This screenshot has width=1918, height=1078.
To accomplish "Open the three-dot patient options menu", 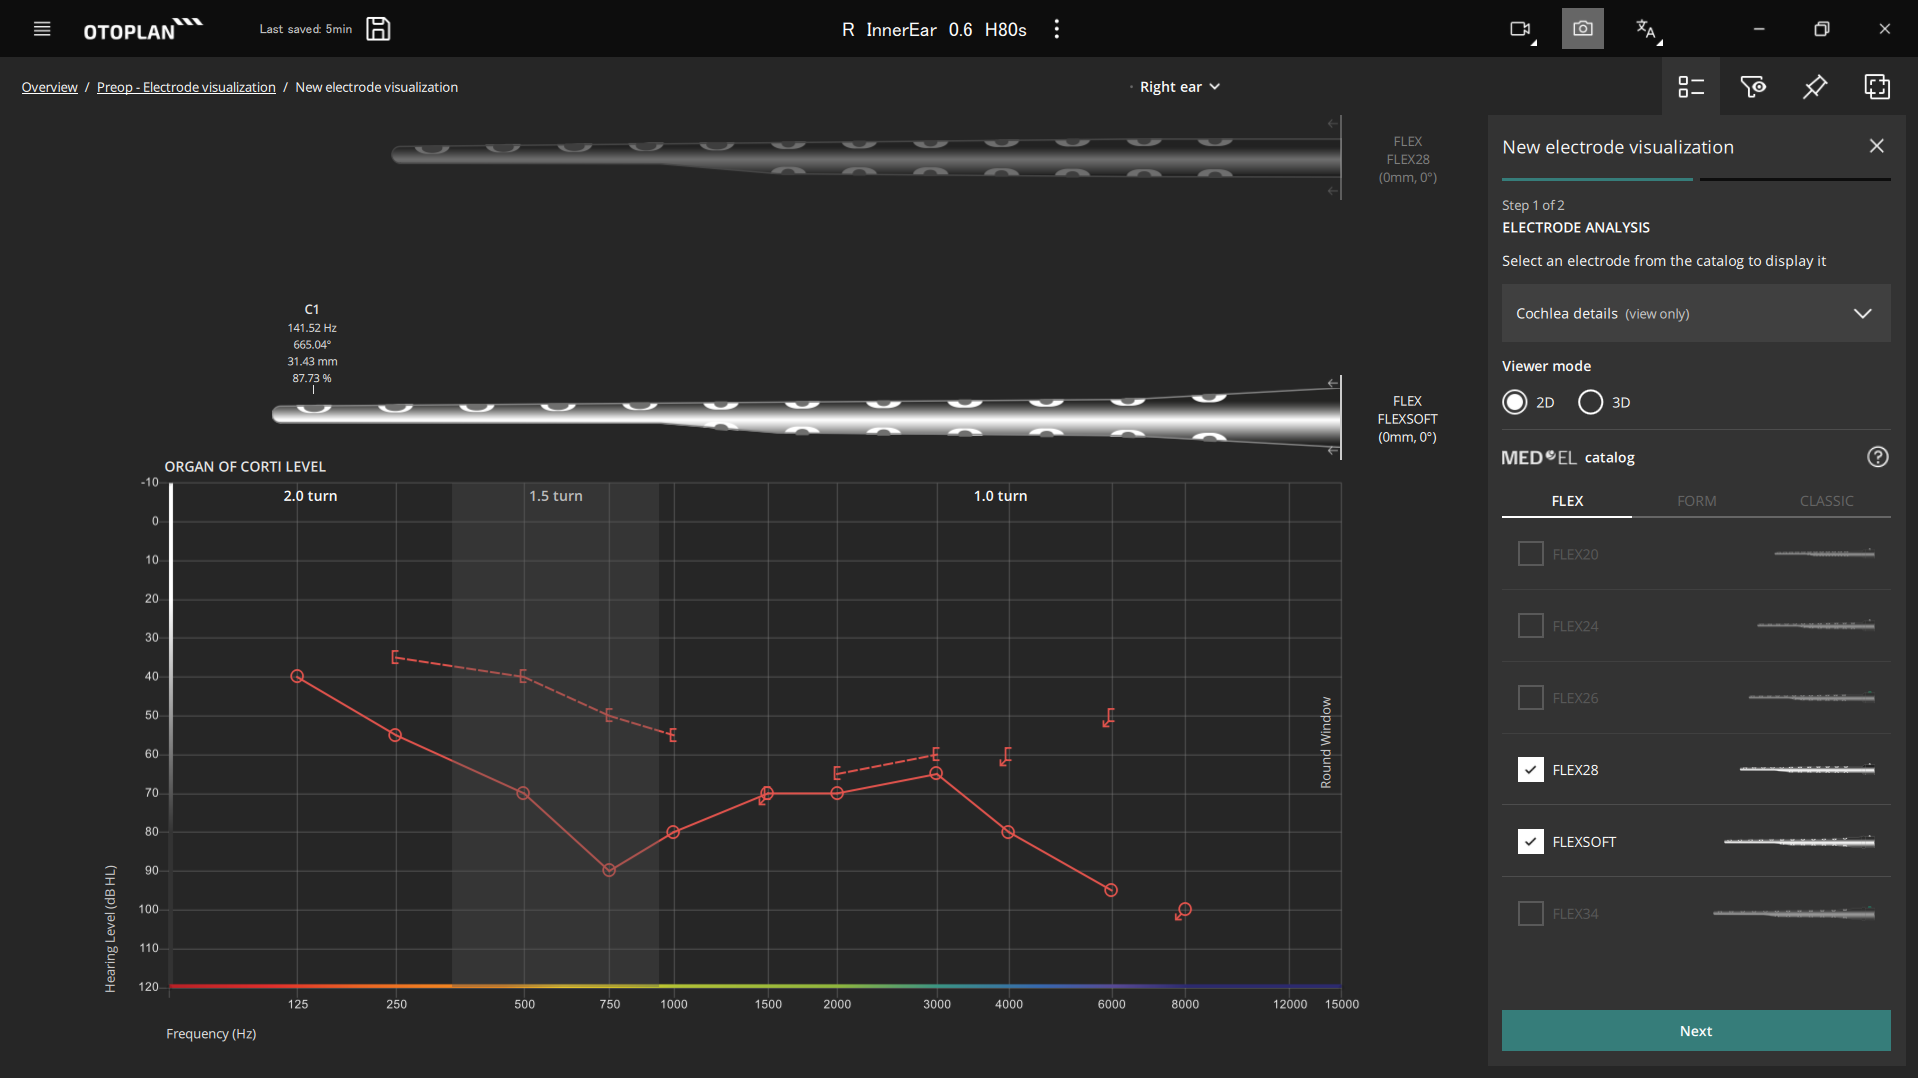I will tap(1056, 29).
